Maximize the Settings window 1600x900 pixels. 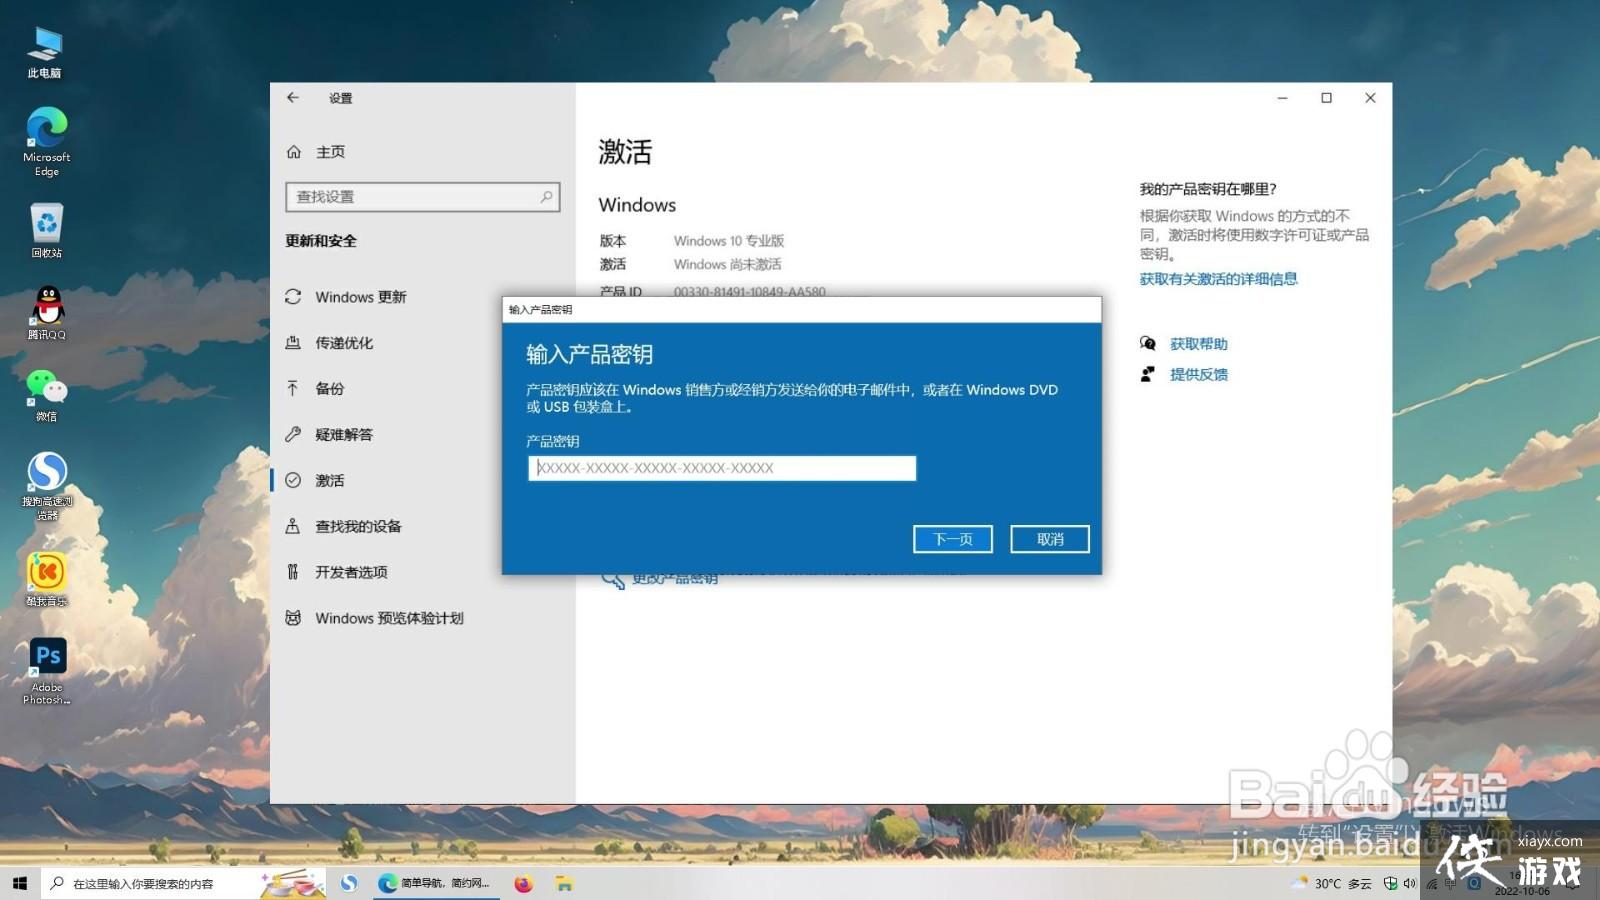tap(1326, 98)
